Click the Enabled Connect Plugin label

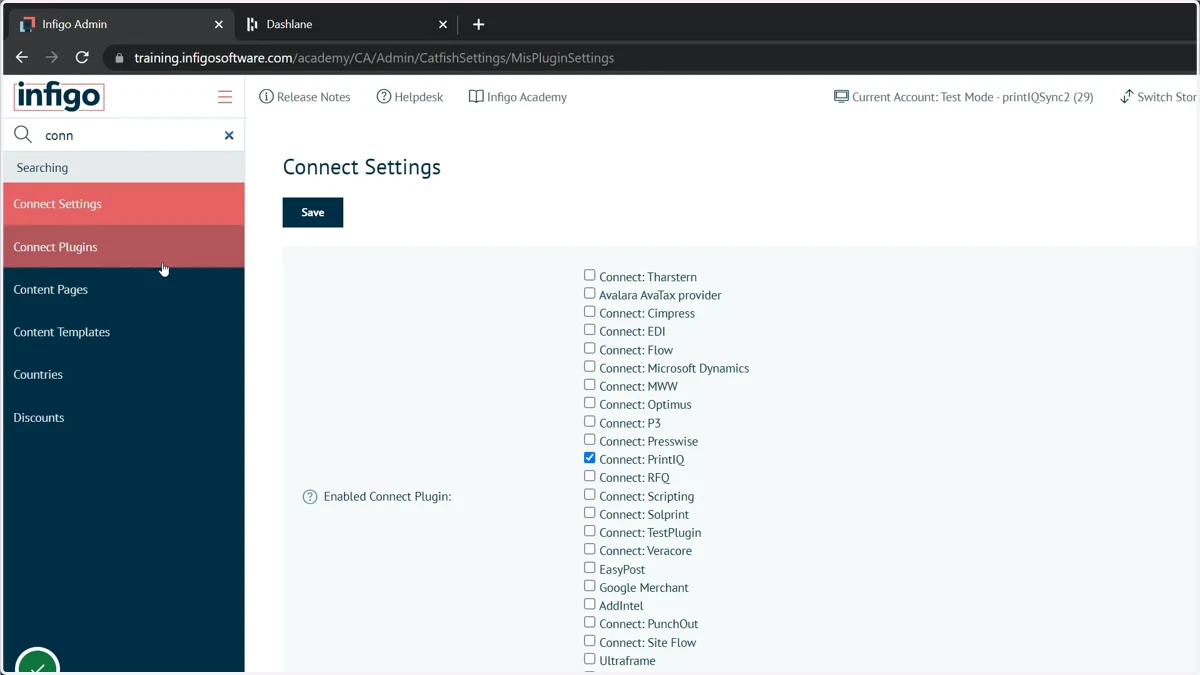[x=387, y=497]
